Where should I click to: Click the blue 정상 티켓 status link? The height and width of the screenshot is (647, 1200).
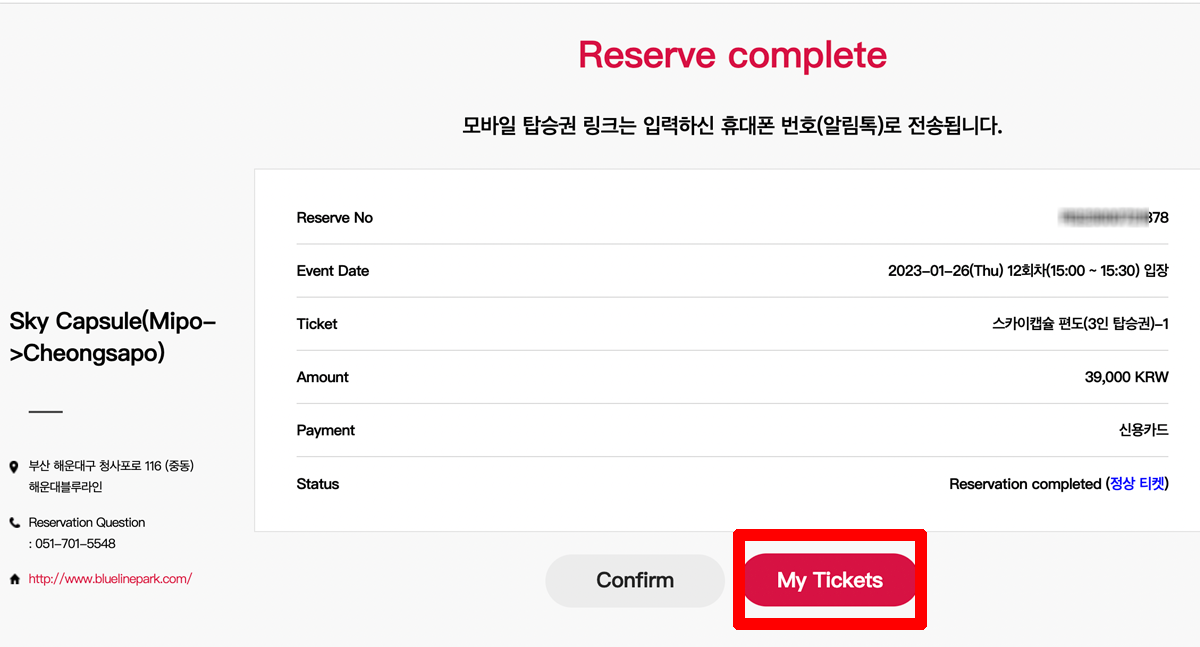point(1138,484)
